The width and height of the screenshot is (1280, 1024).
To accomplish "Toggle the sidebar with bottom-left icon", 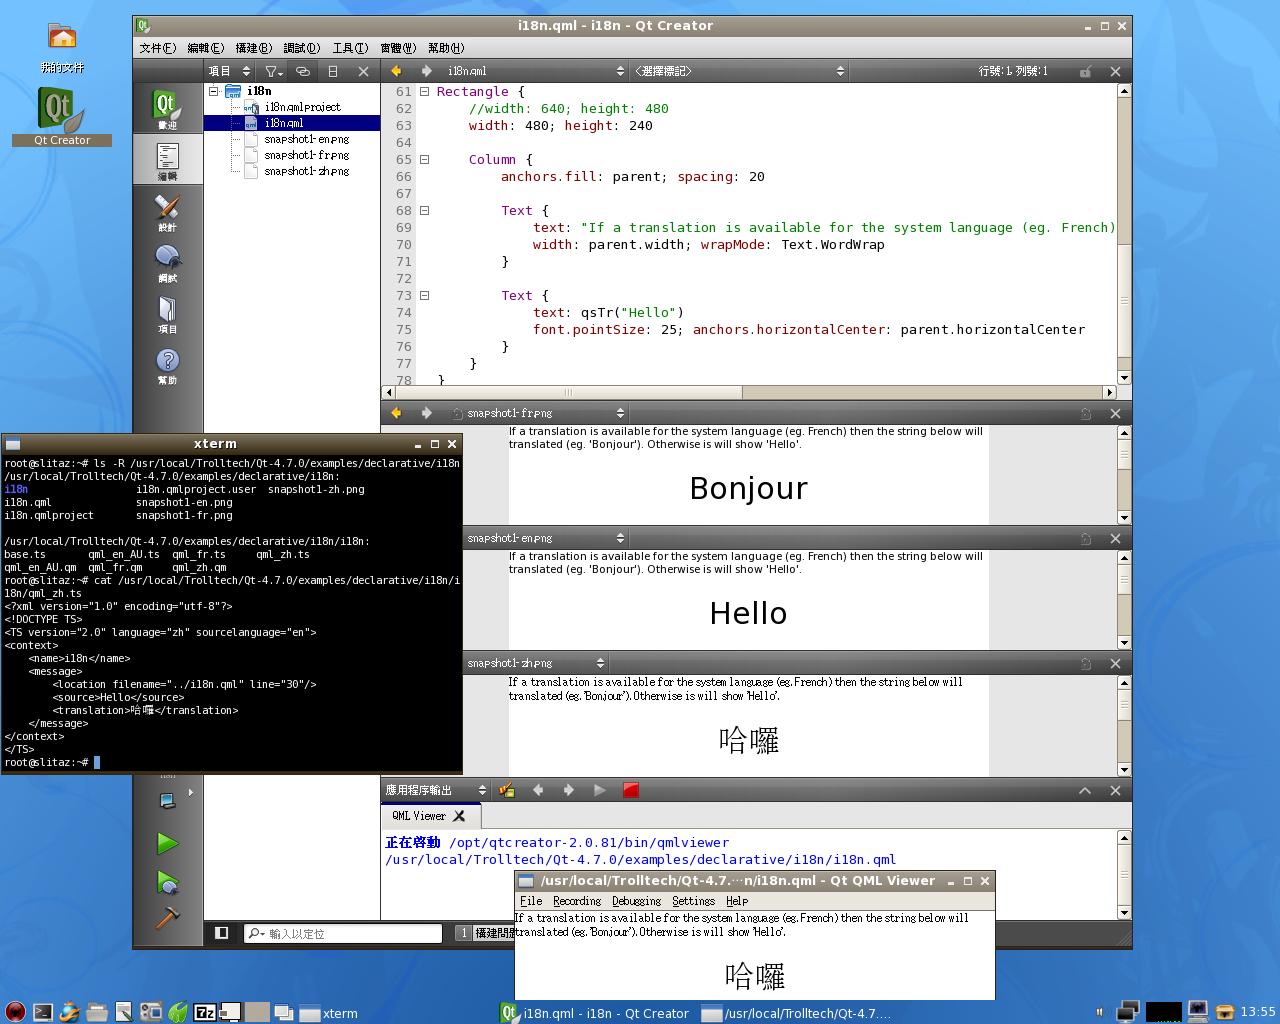I will 222,933.
